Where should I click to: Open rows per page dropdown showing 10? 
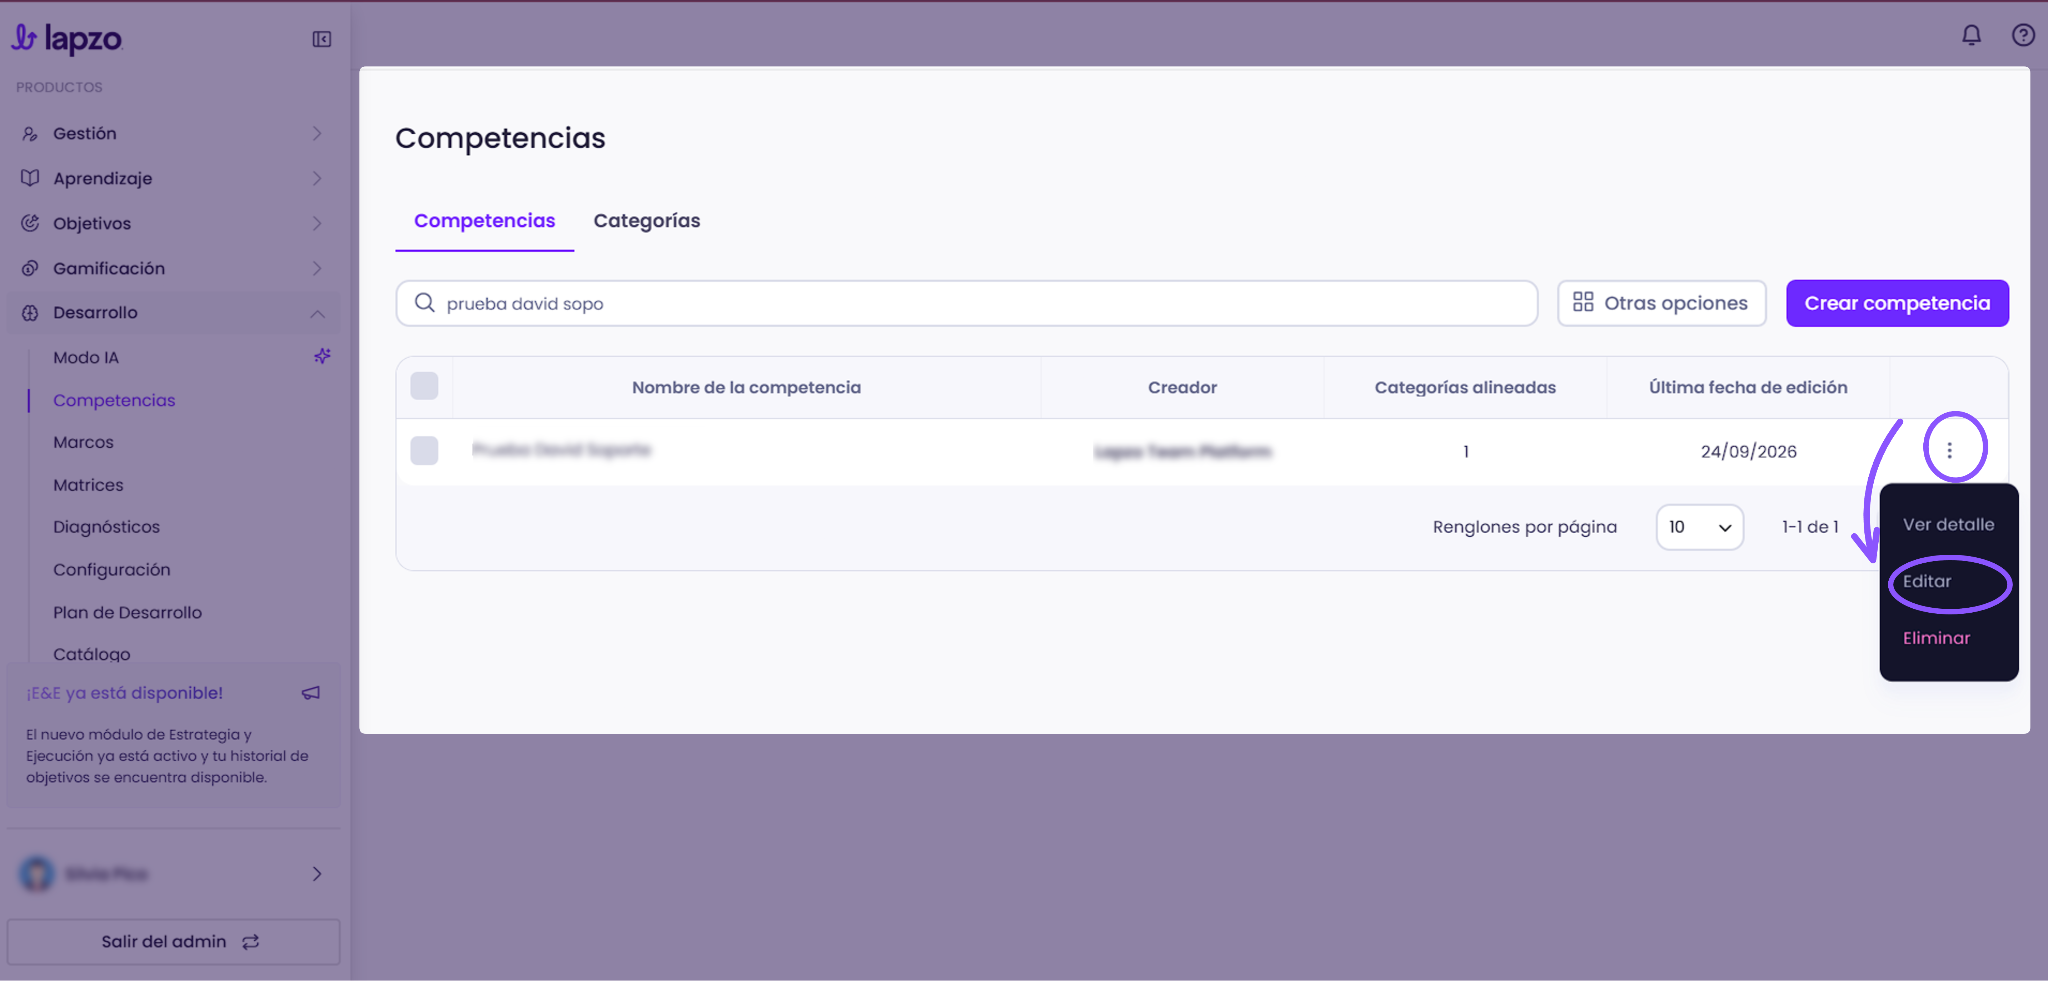click(1699, 527)
